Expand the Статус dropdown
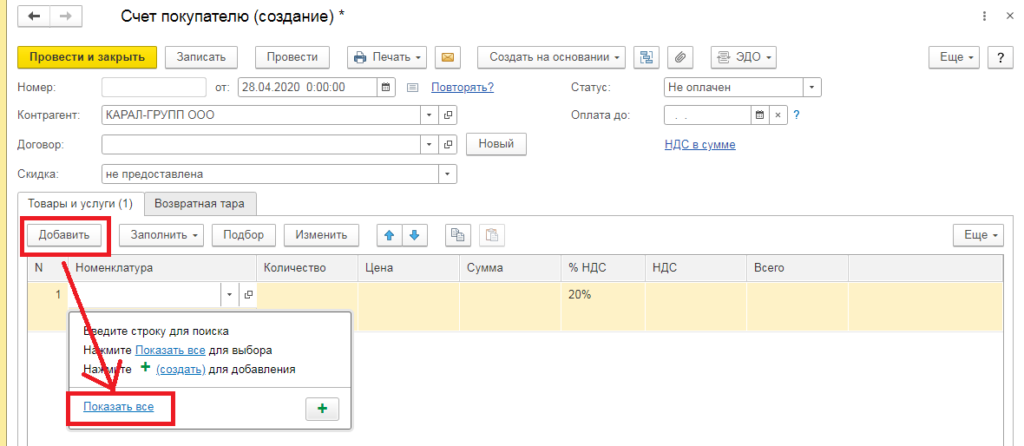 (x=812, y=87)
